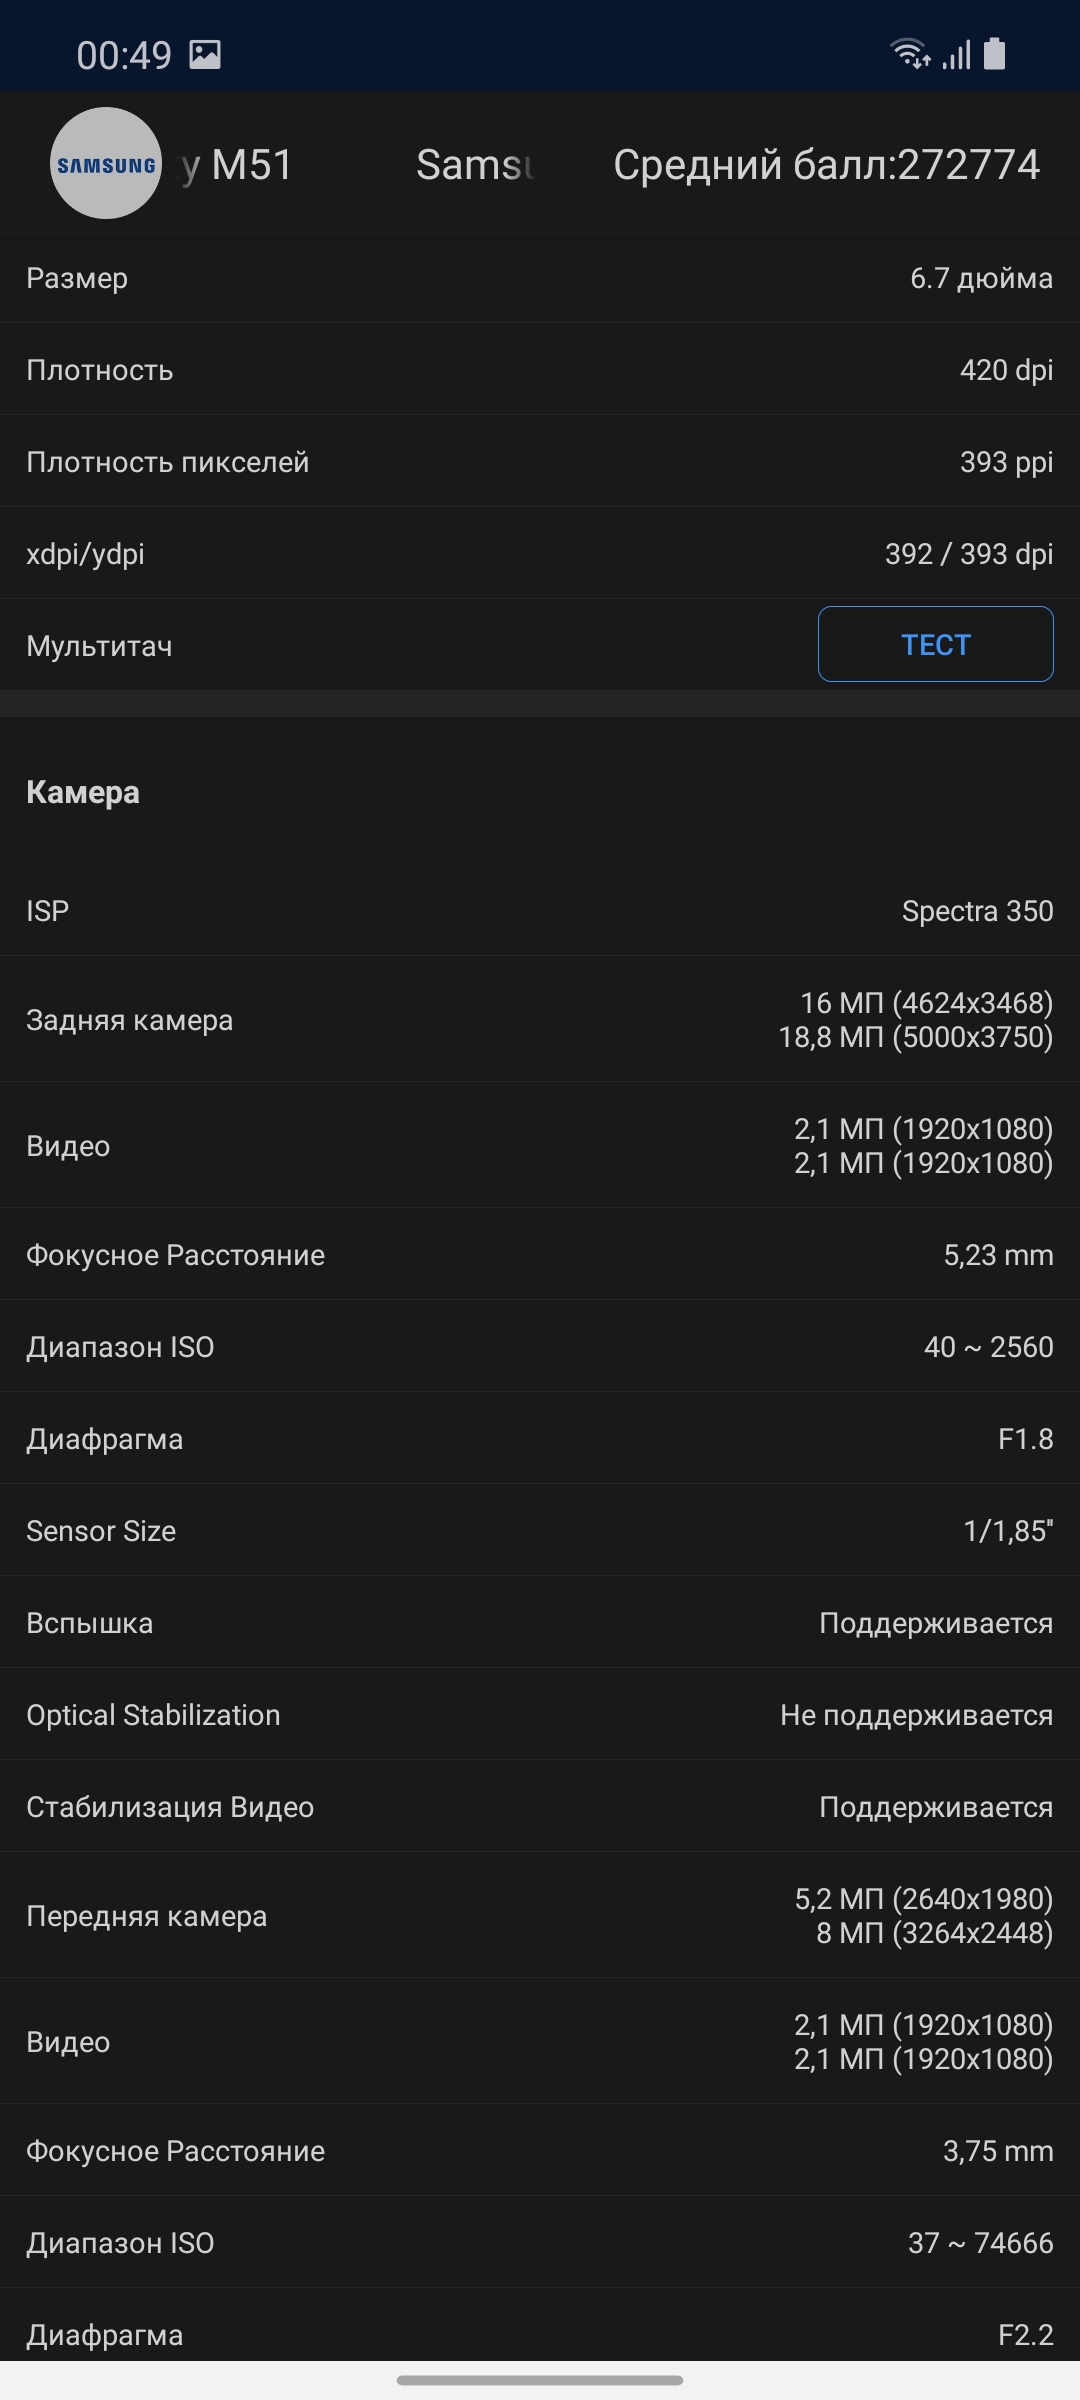Tap the Samsung logo icon
This screenshot has height=2400, width=1080.
click(x=106, y=164)
